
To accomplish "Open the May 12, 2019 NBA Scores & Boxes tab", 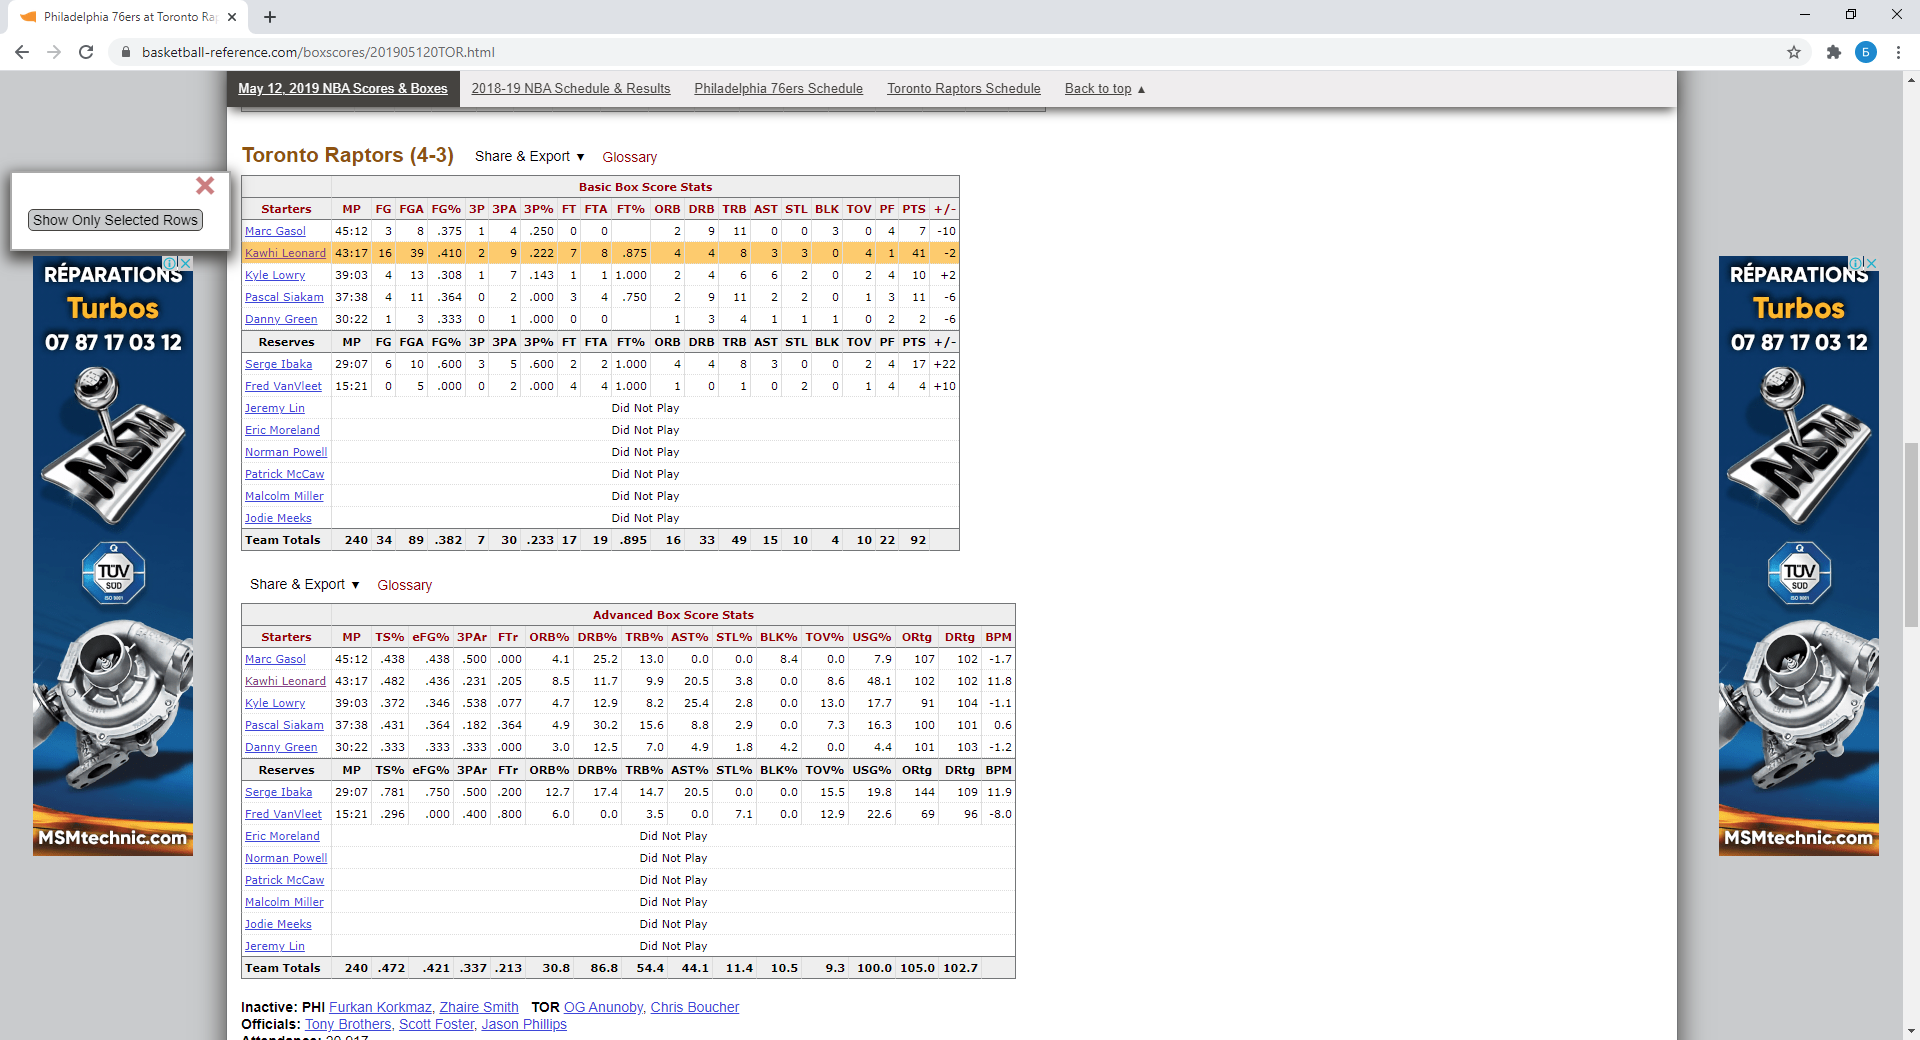I will pyautogui.click(x=343, y=88).
